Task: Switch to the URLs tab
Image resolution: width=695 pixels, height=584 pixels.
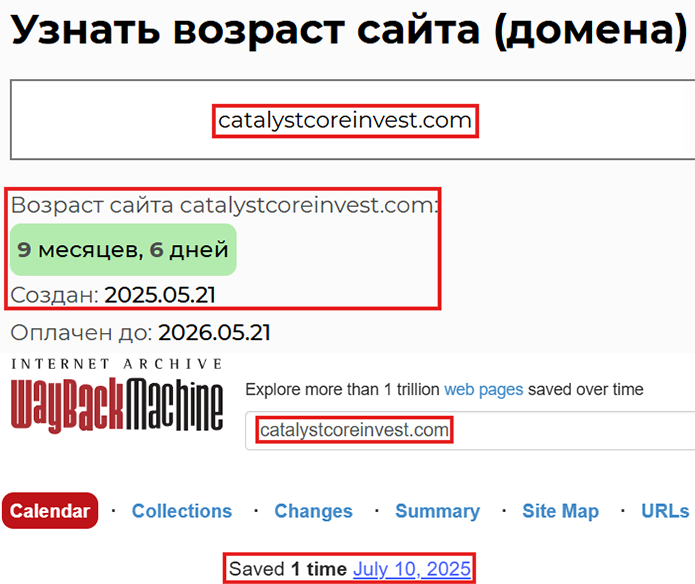Action: point(665,511)
